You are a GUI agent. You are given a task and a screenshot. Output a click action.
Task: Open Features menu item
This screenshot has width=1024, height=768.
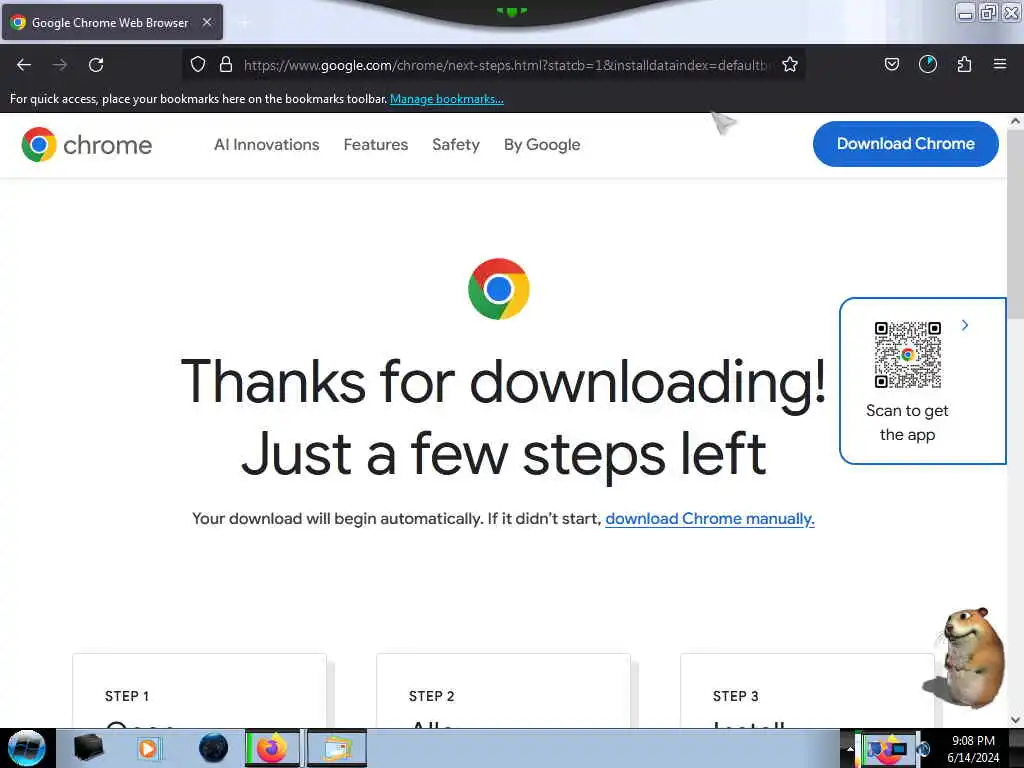coord(376,144)
